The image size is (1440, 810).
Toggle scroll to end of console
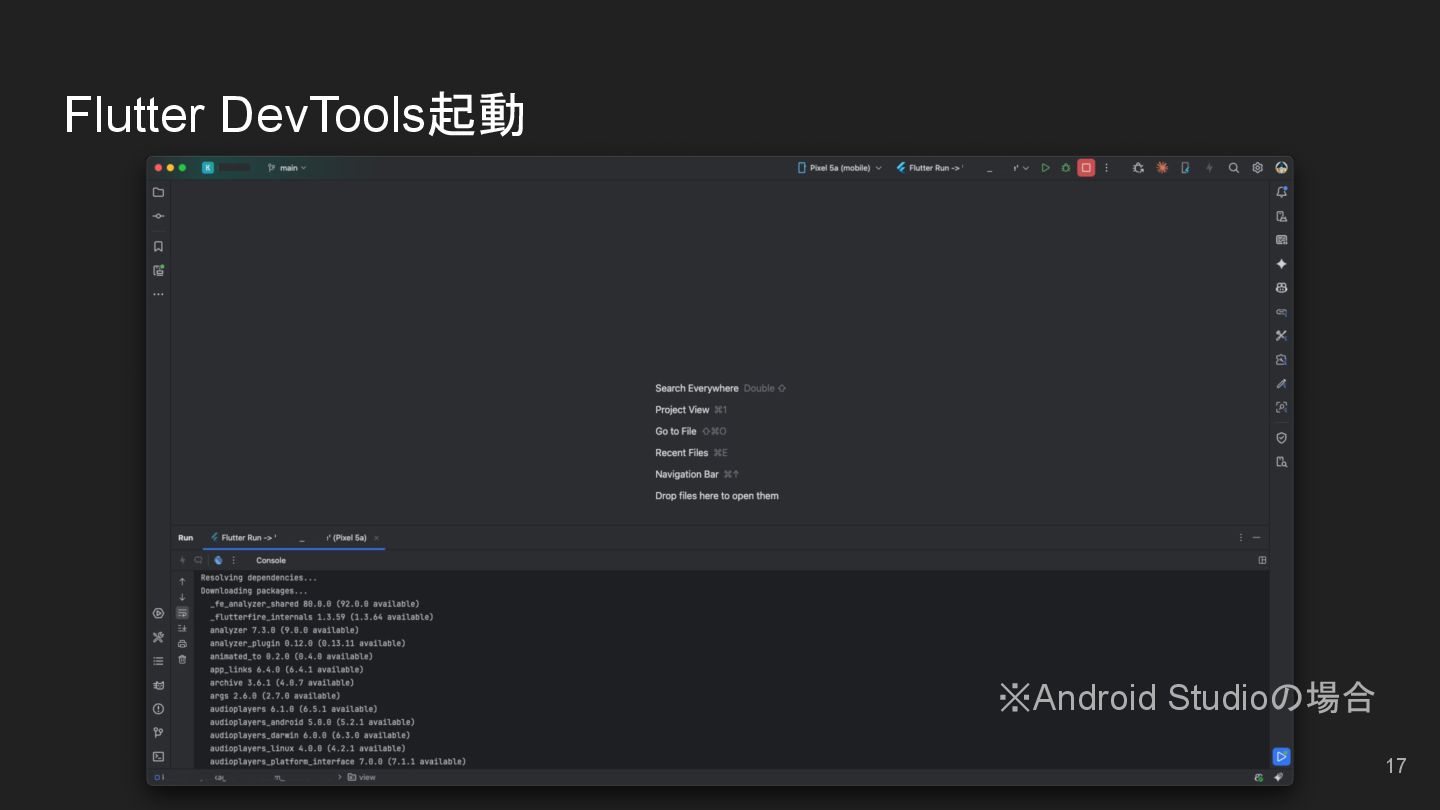(182, 628)
